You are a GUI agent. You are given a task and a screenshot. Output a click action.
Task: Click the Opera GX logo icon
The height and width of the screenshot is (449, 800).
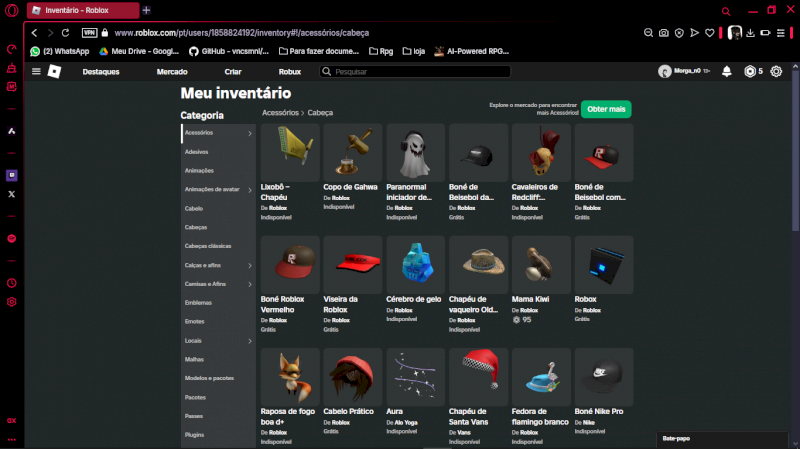click(x=11, y=10)
